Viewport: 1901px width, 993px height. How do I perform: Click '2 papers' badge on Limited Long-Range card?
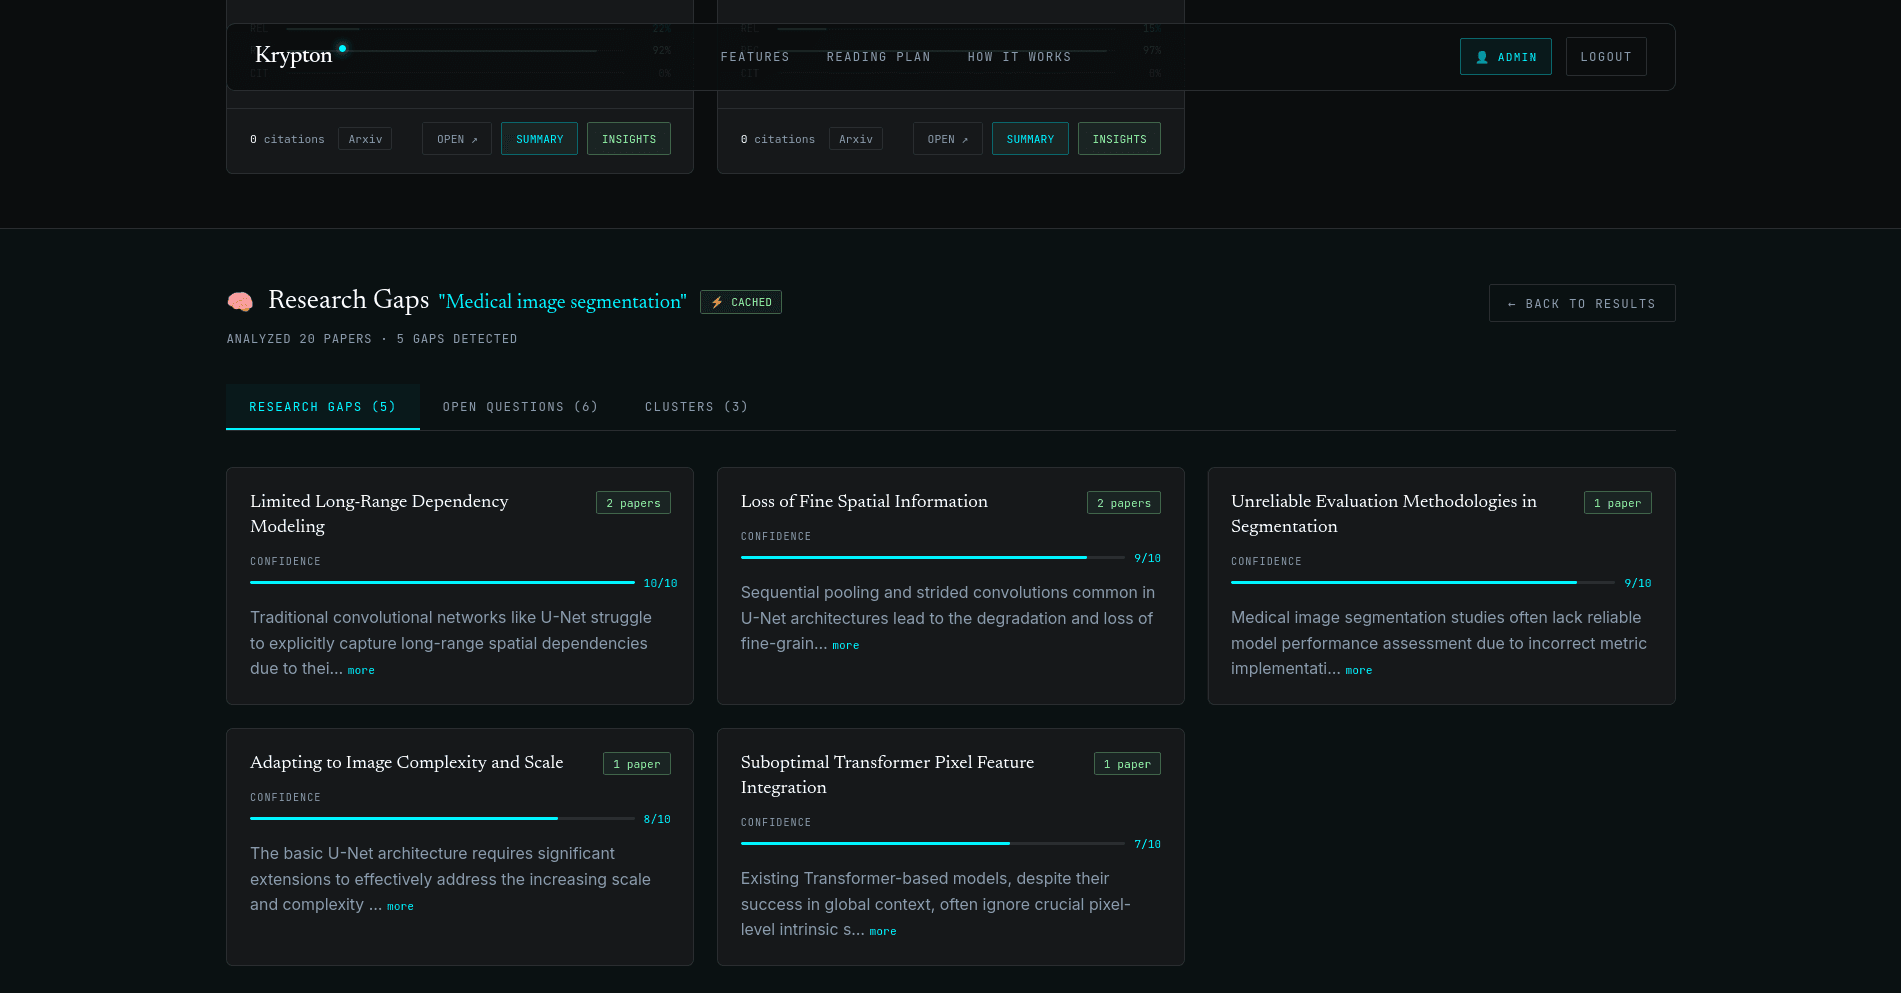click(x=633, y=503)
